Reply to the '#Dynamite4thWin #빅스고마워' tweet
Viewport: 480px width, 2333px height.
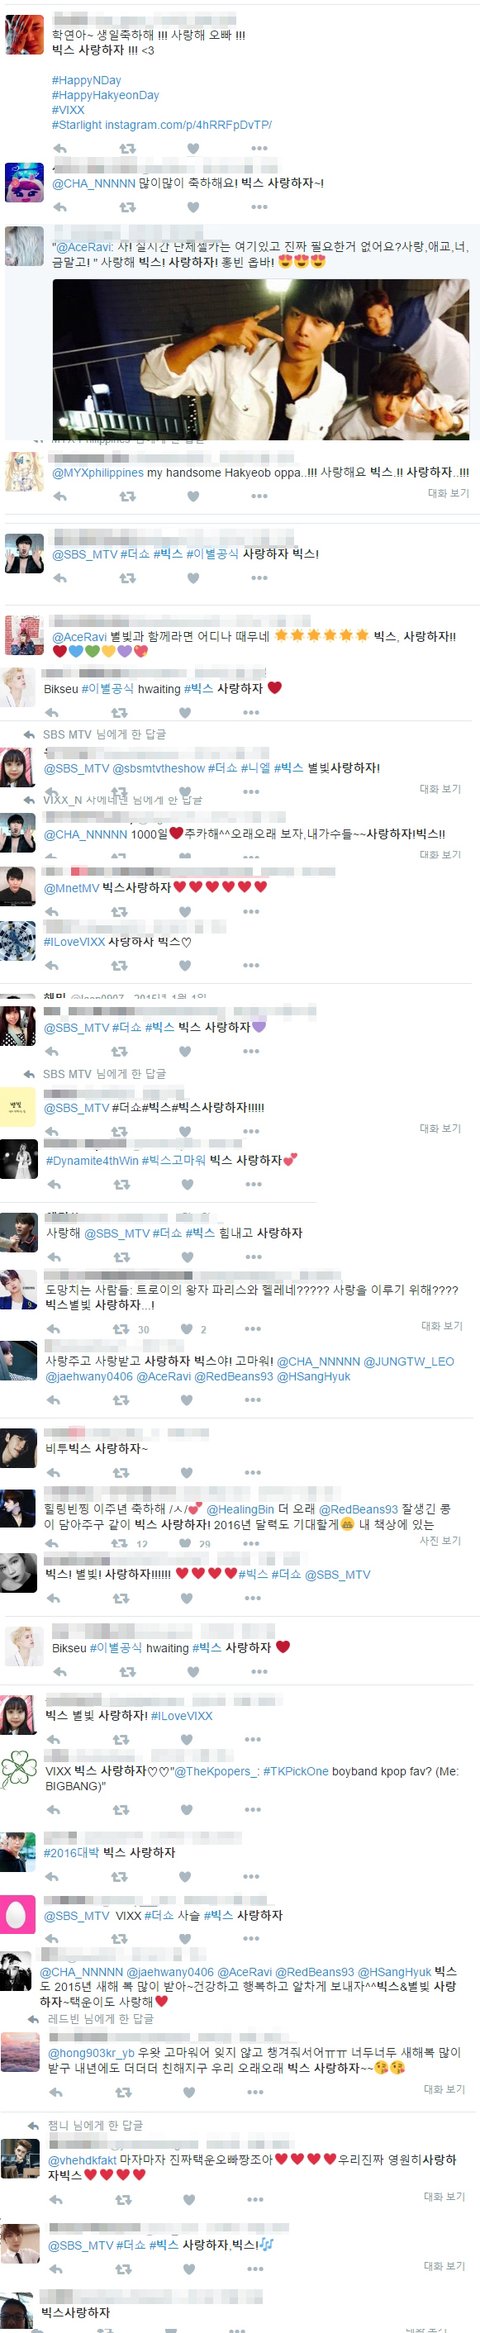[54, 1184]
